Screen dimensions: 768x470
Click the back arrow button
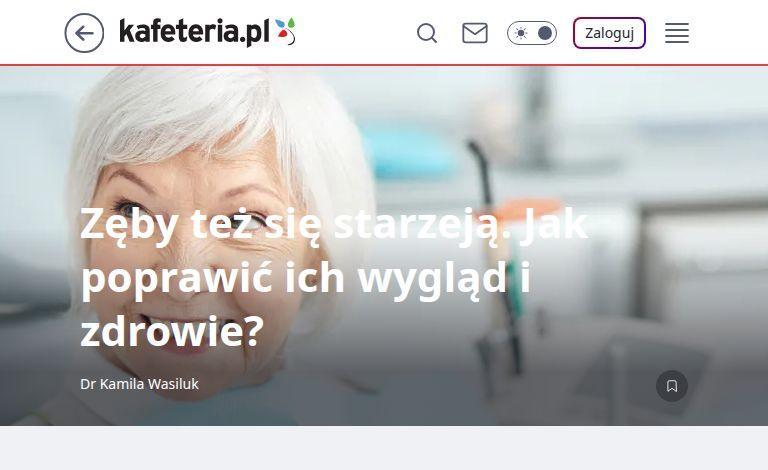[84, 33]
